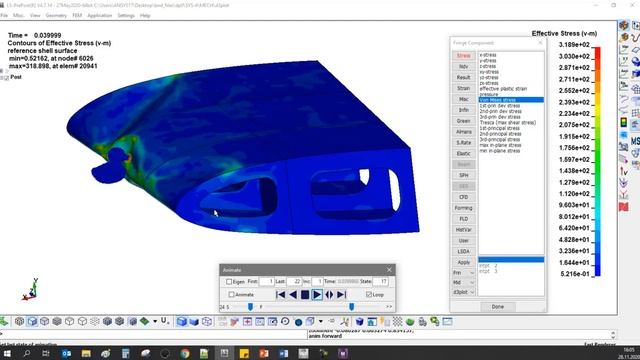Select intpt 2 integration point

[x=488, y=266]
